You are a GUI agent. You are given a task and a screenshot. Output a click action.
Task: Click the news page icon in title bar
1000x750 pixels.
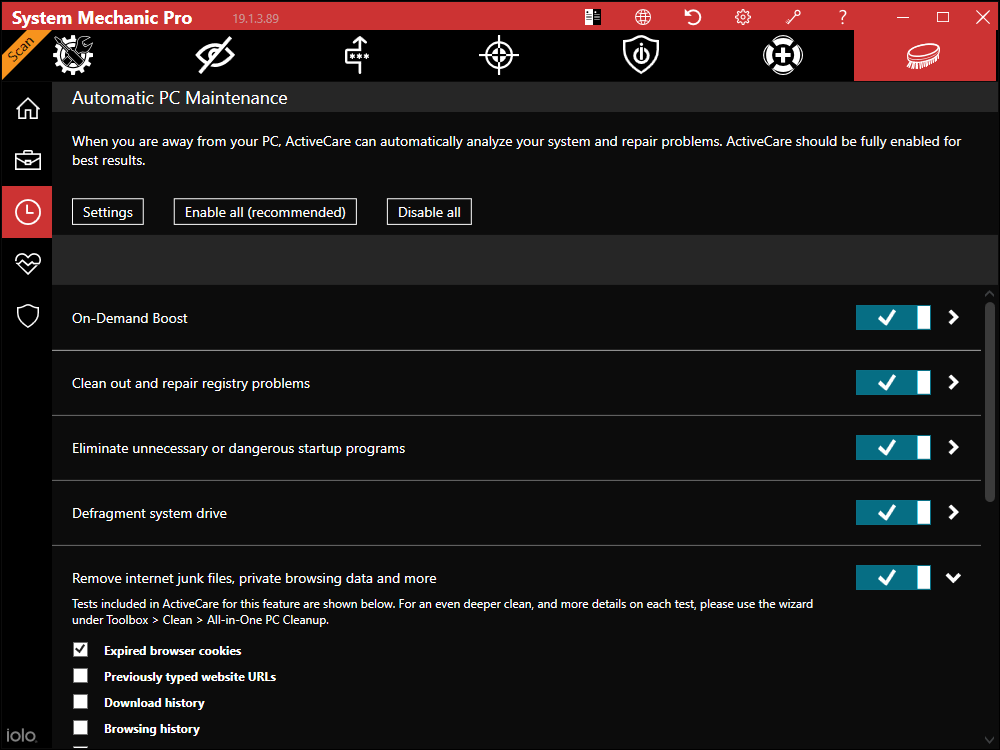pyautogui.click(x=592, y=17)
